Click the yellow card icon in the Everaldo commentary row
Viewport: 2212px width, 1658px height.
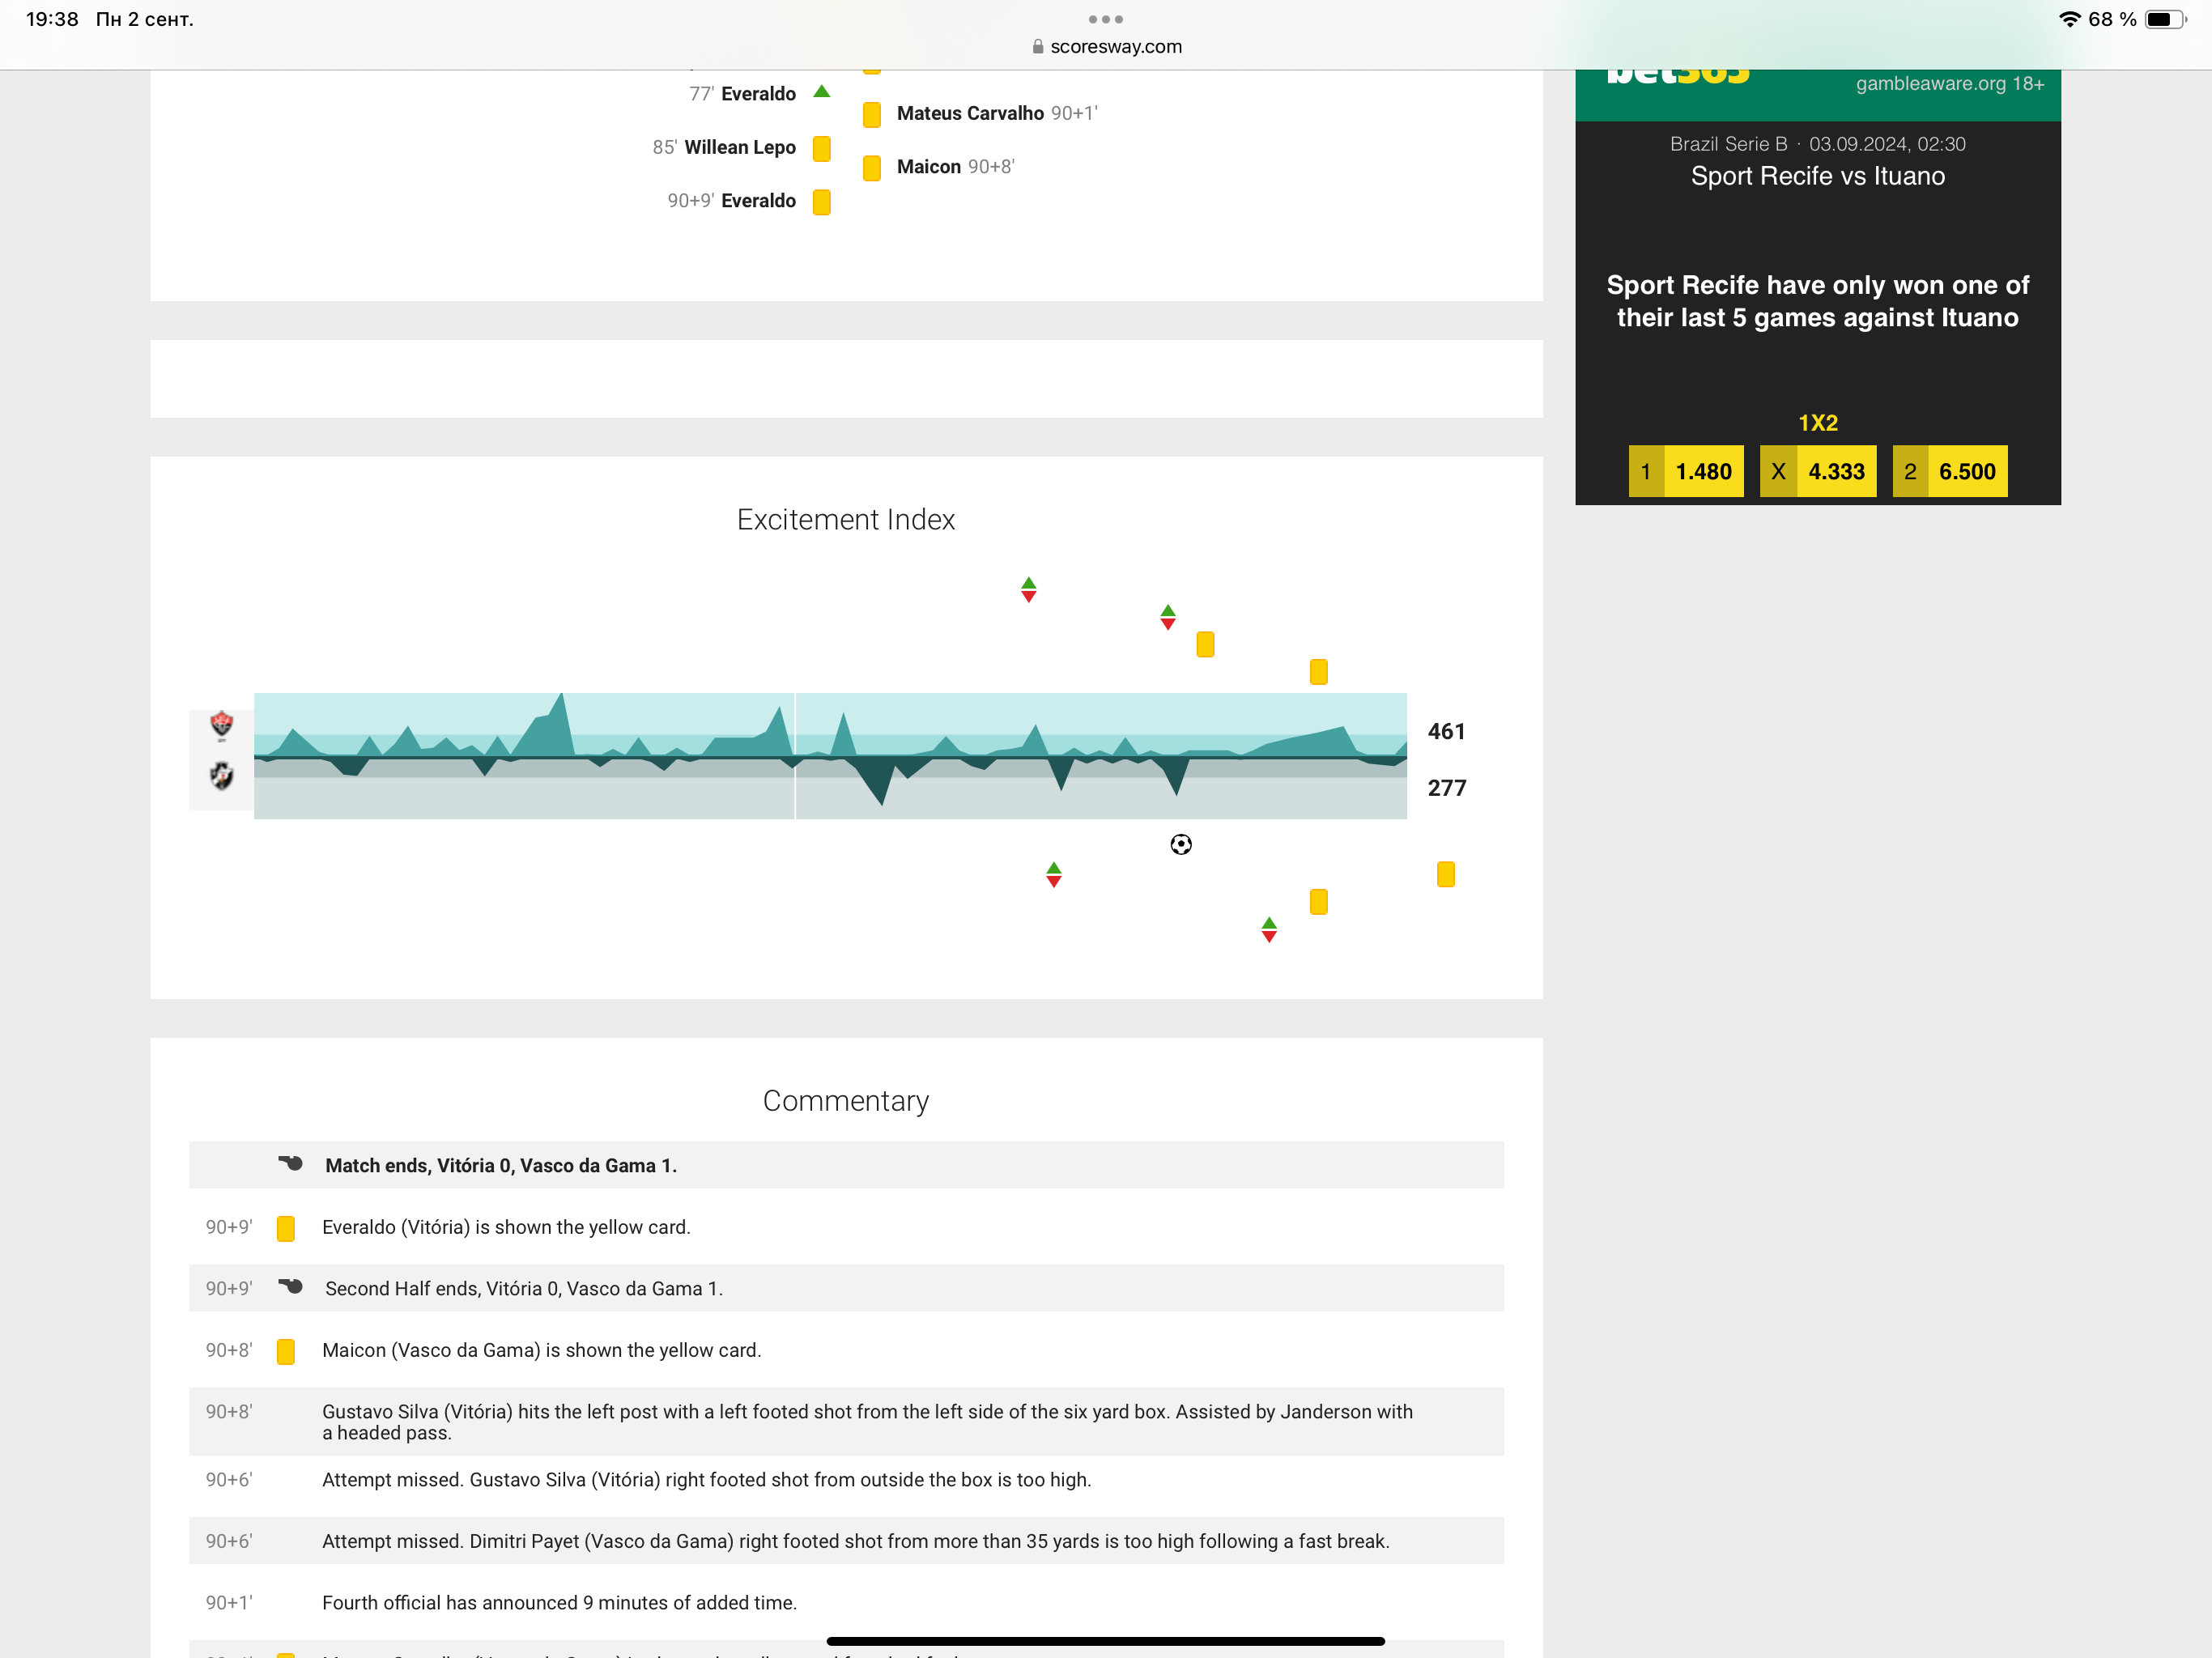pyautogui.click(x=285, y=1228)
